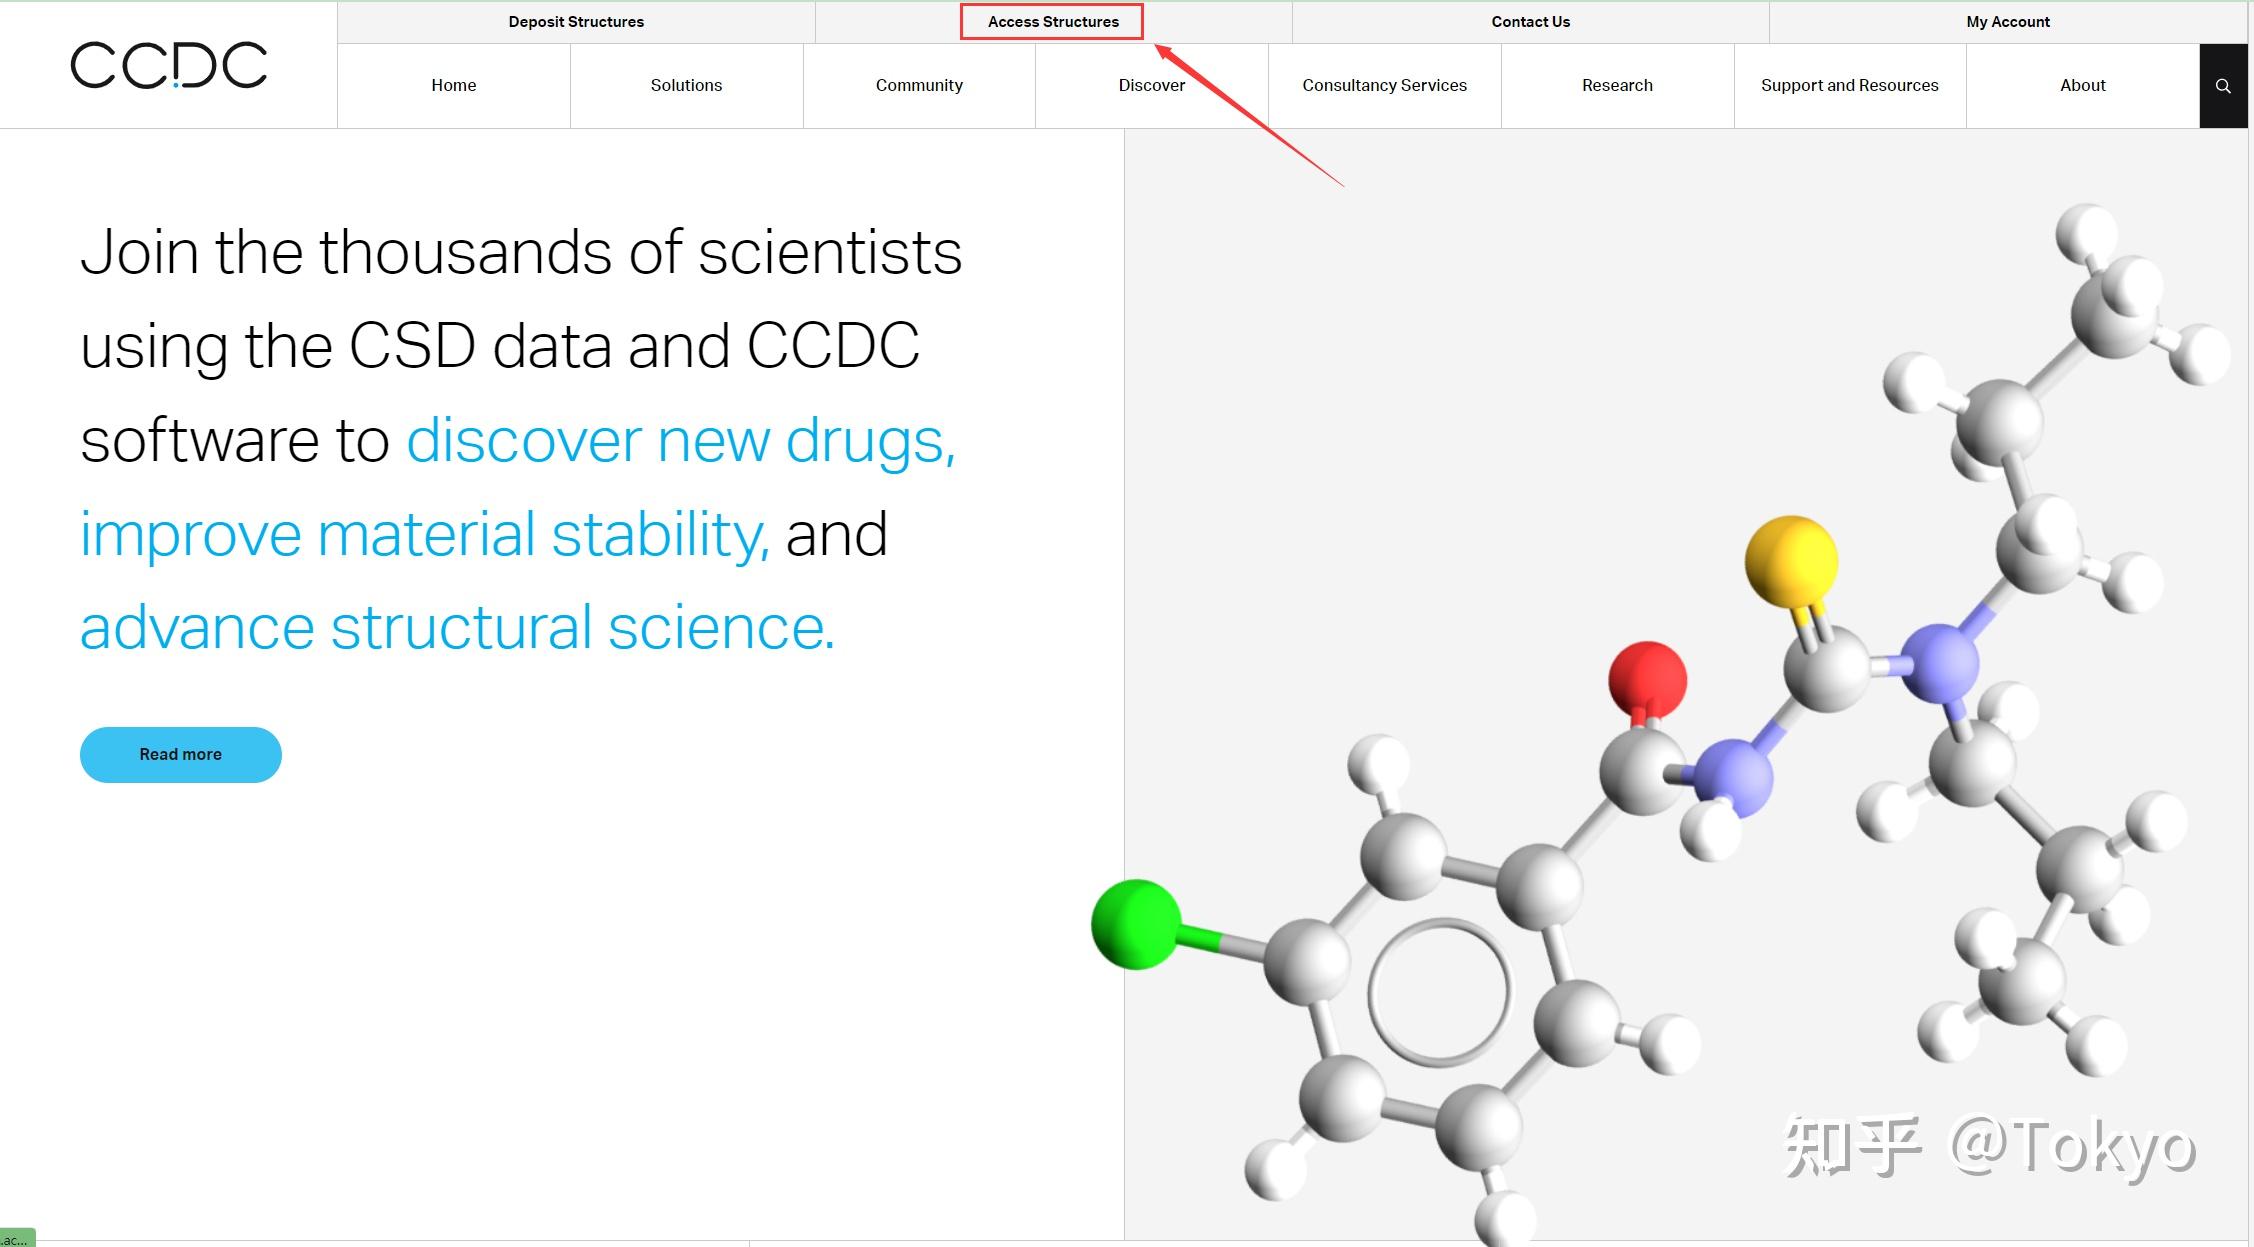Open the Community menu

pyautogui.click(x=919, y=85)
